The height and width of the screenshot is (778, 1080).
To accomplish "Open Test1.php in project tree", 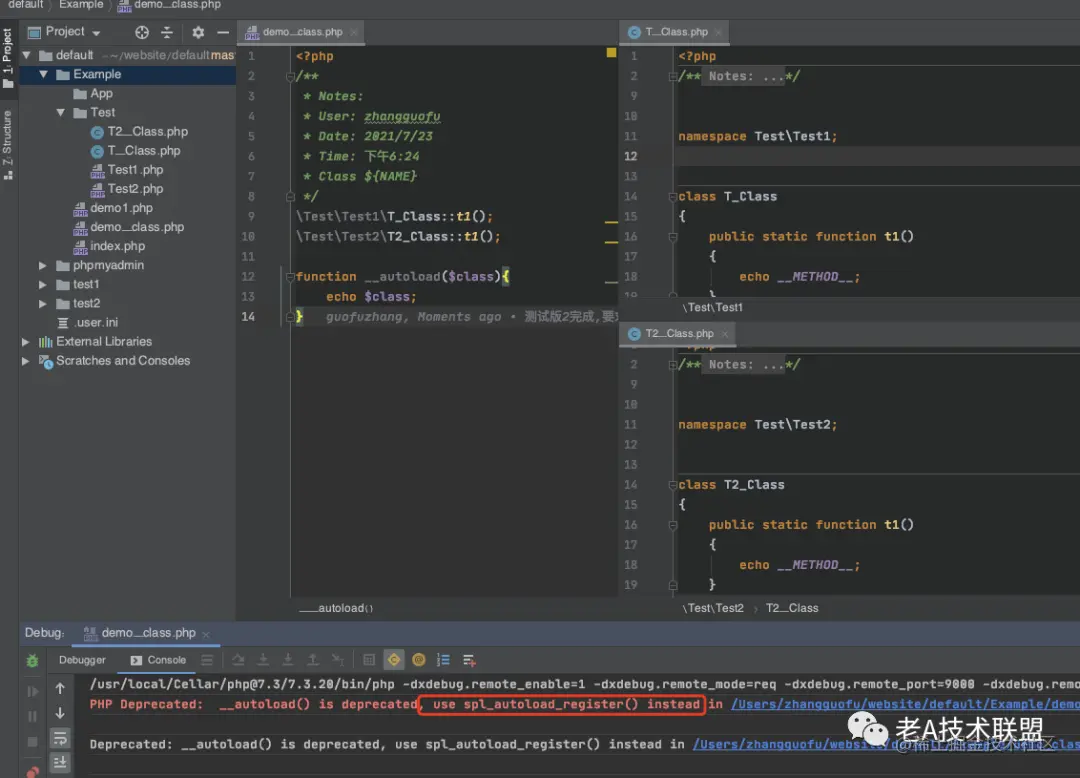I will point(127,170).
